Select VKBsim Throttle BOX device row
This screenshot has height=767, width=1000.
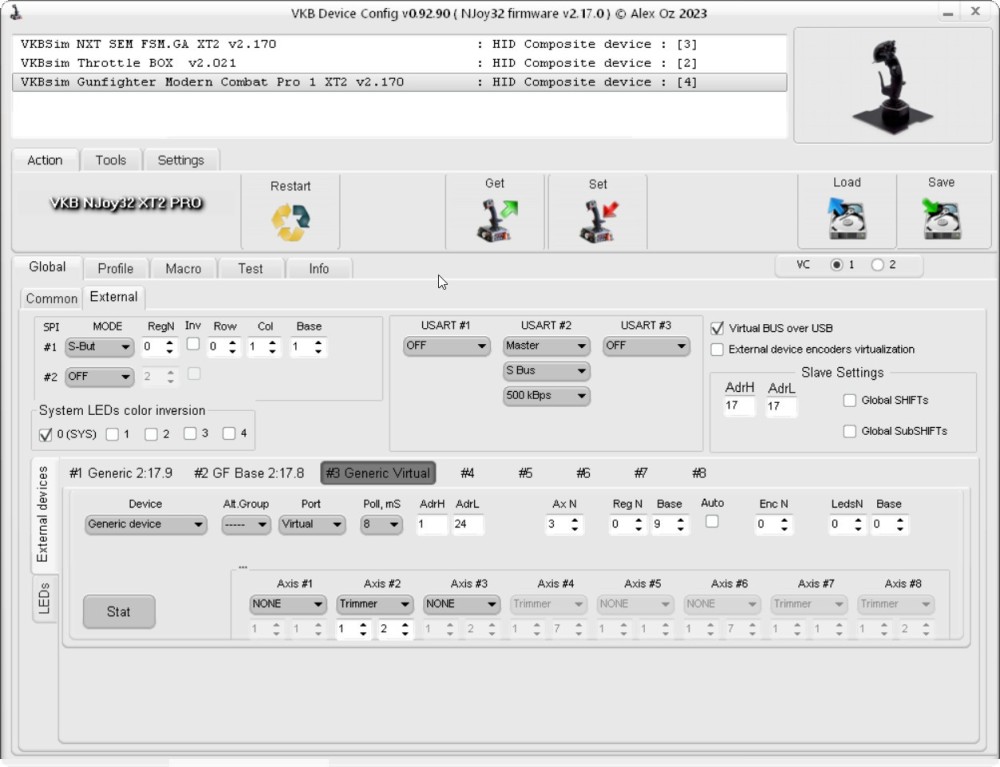[399, 63]
